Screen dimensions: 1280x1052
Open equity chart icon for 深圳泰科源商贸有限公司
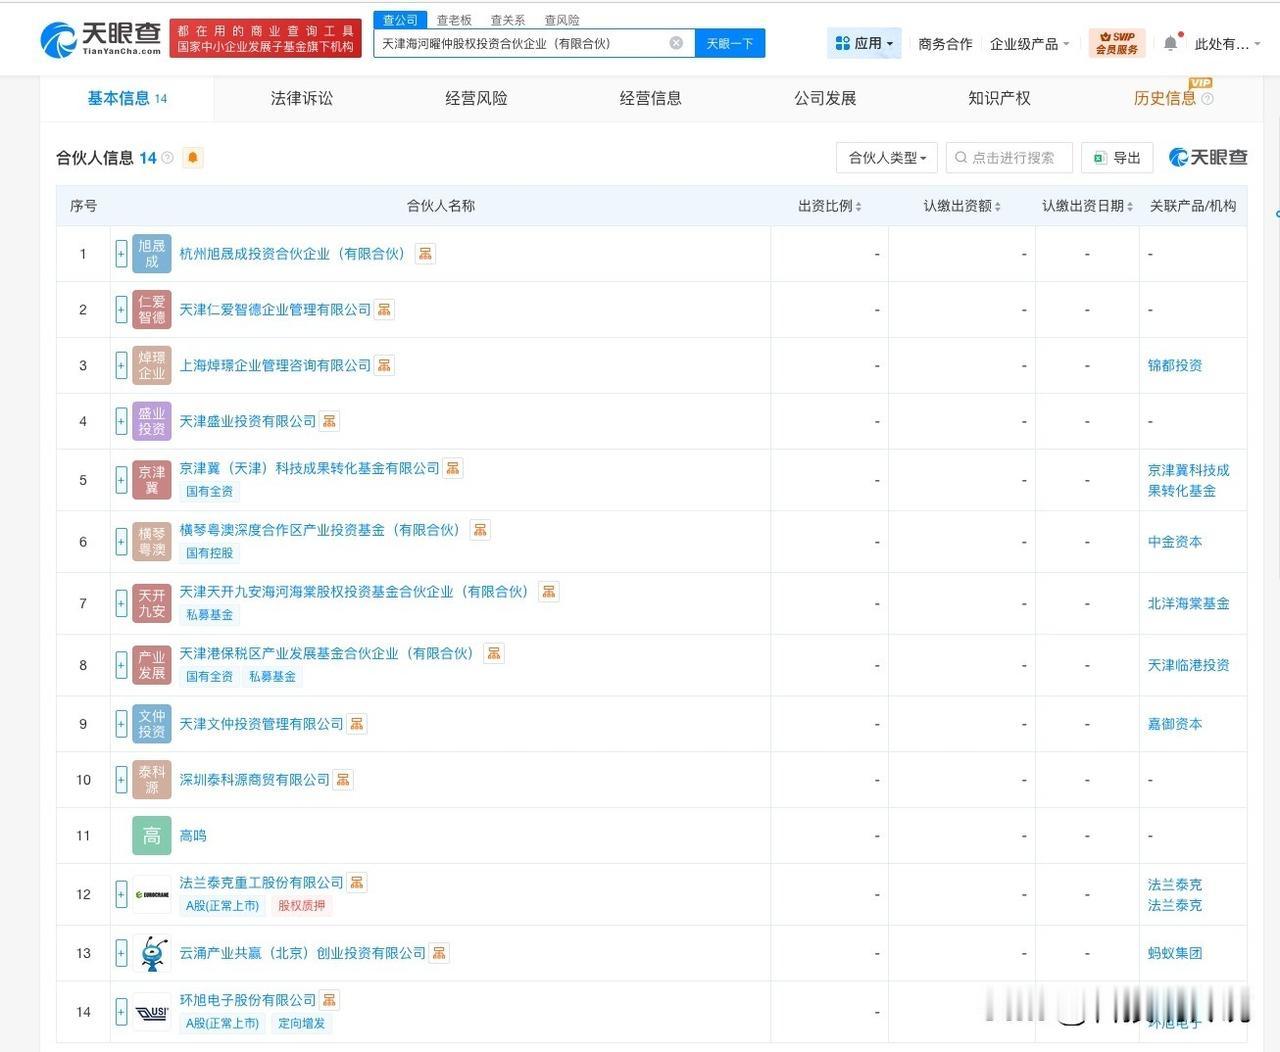[343, 780]
